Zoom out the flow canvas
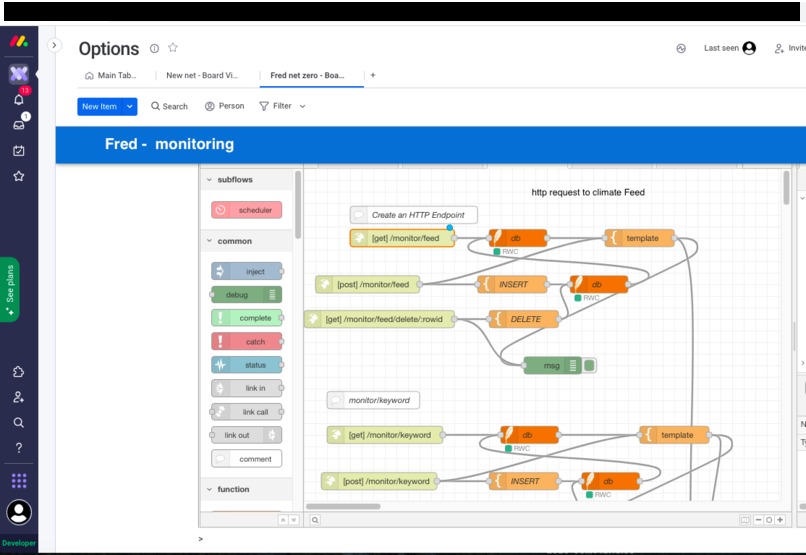Image resolution: width=806 pixels, height=555 pixels. [x=758, y=520]
